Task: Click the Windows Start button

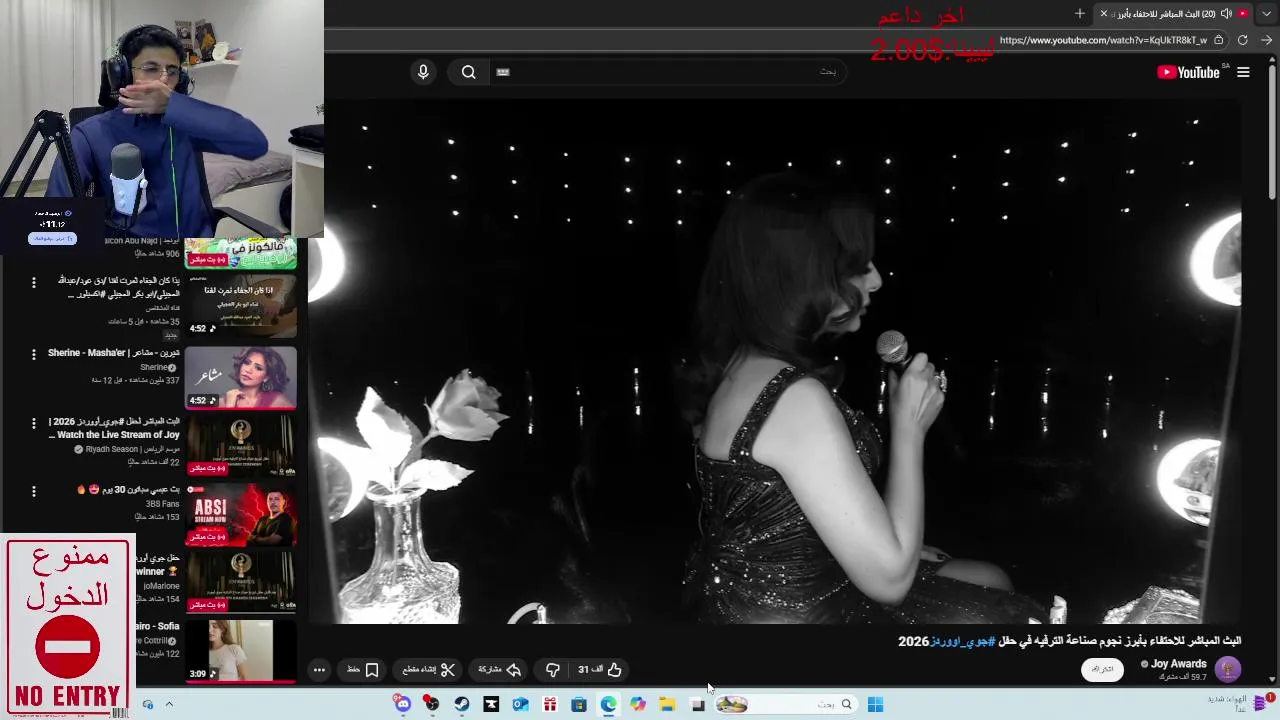Action: 875,704
